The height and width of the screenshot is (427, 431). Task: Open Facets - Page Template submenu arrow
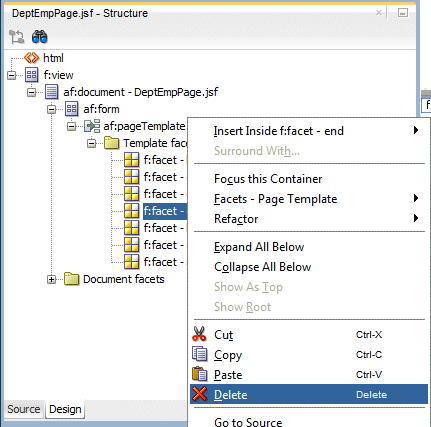click(416, 198)
